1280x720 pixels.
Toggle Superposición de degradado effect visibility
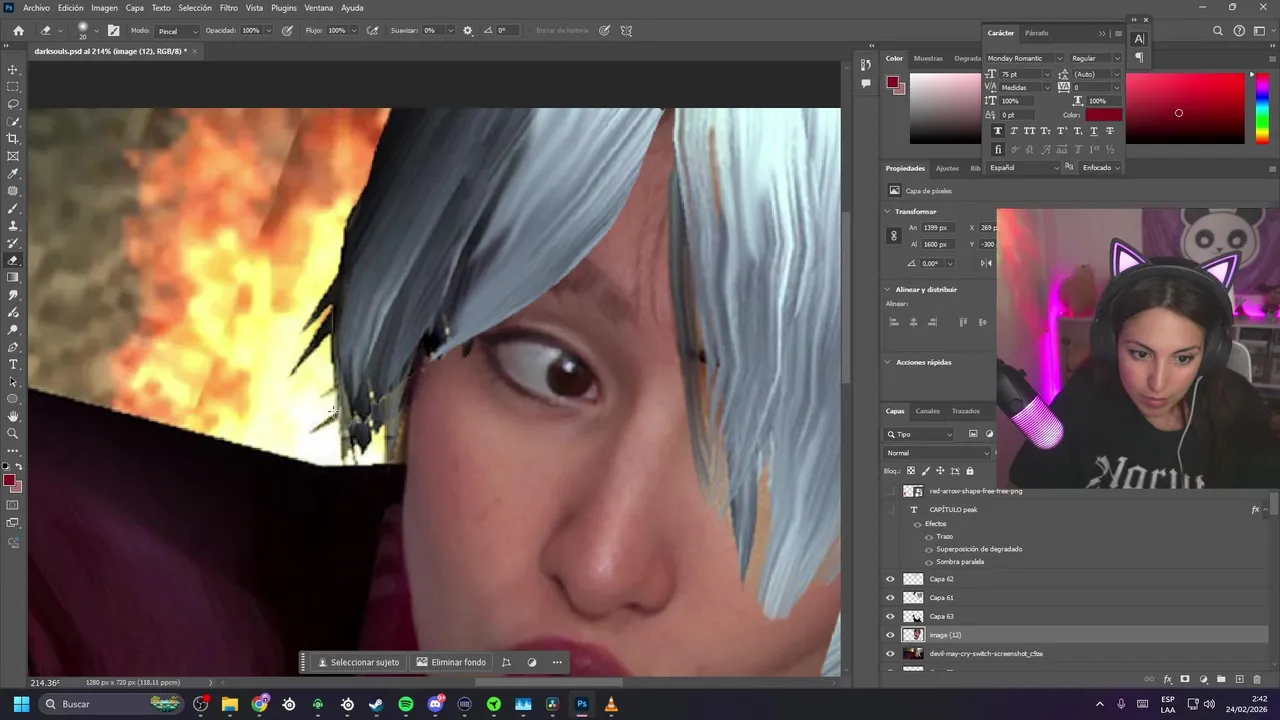click(928, 549)
